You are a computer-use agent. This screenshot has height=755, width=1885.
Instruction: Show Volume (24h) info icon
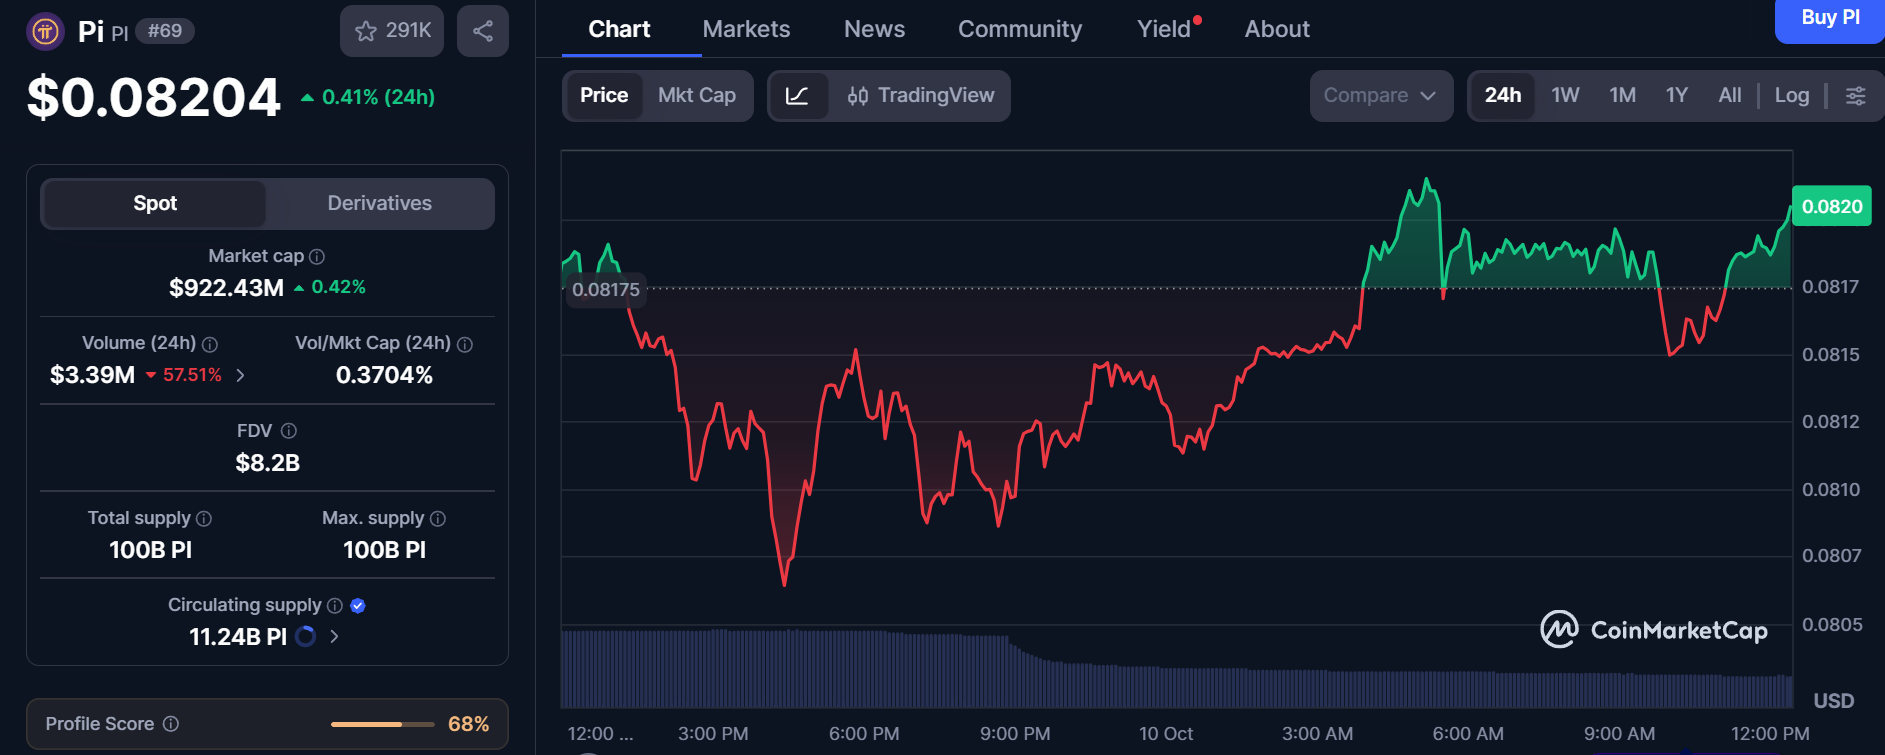click(210, 344)
